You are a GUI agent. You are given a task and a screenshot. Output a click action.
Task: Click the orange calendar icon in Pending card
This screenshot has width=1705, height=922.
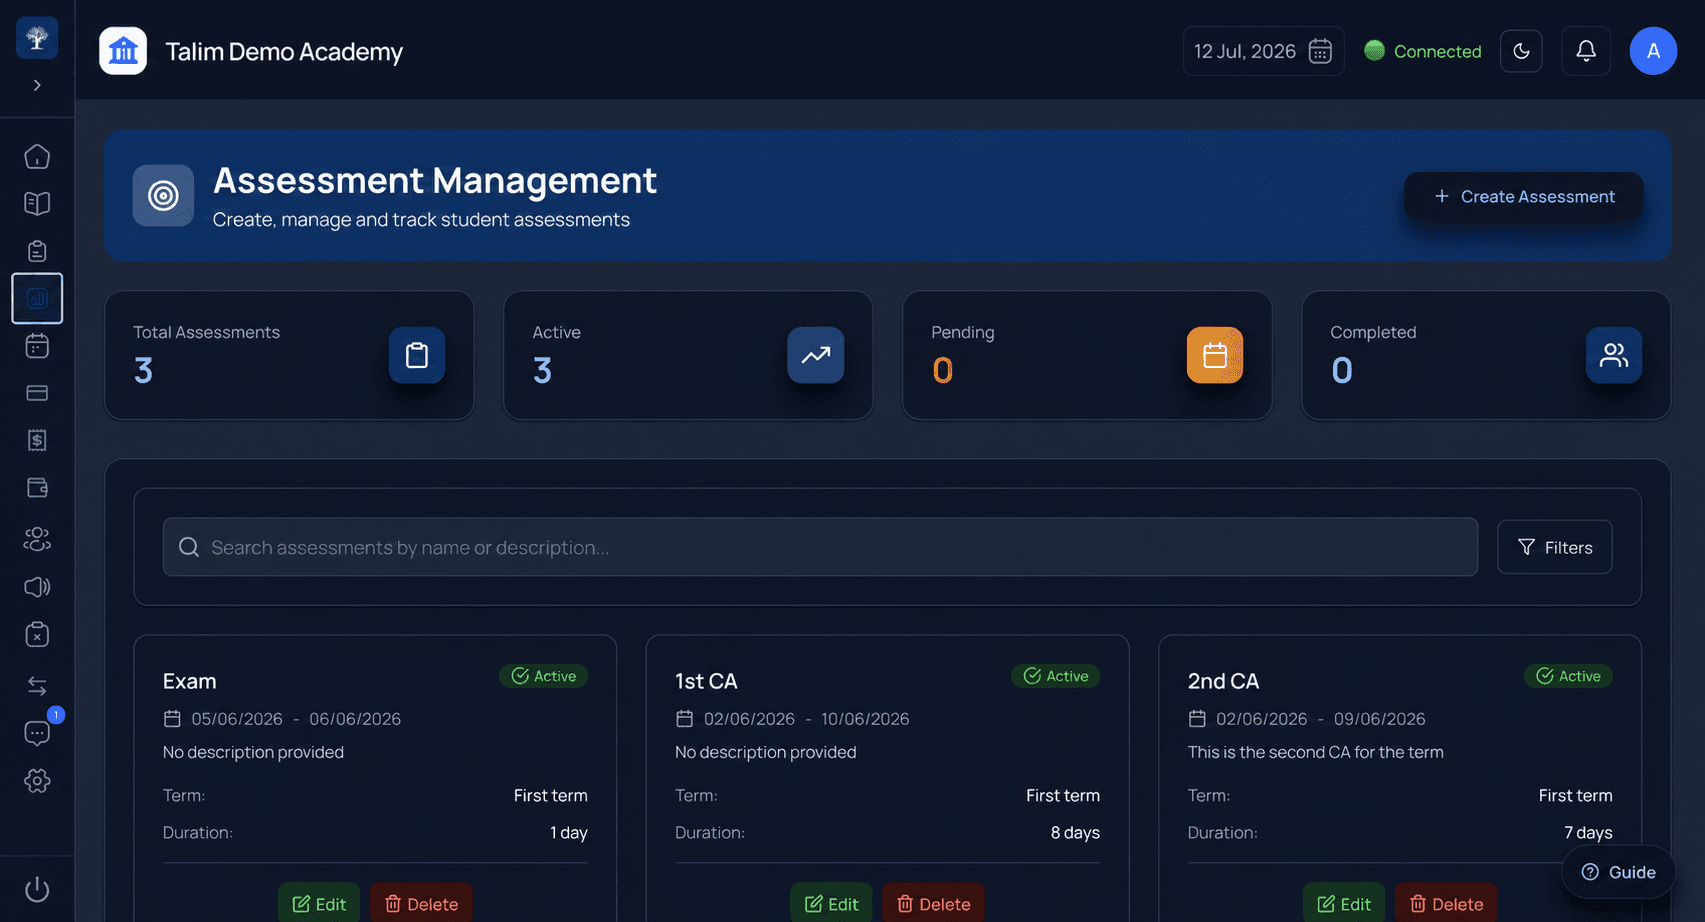[1215, 355]
